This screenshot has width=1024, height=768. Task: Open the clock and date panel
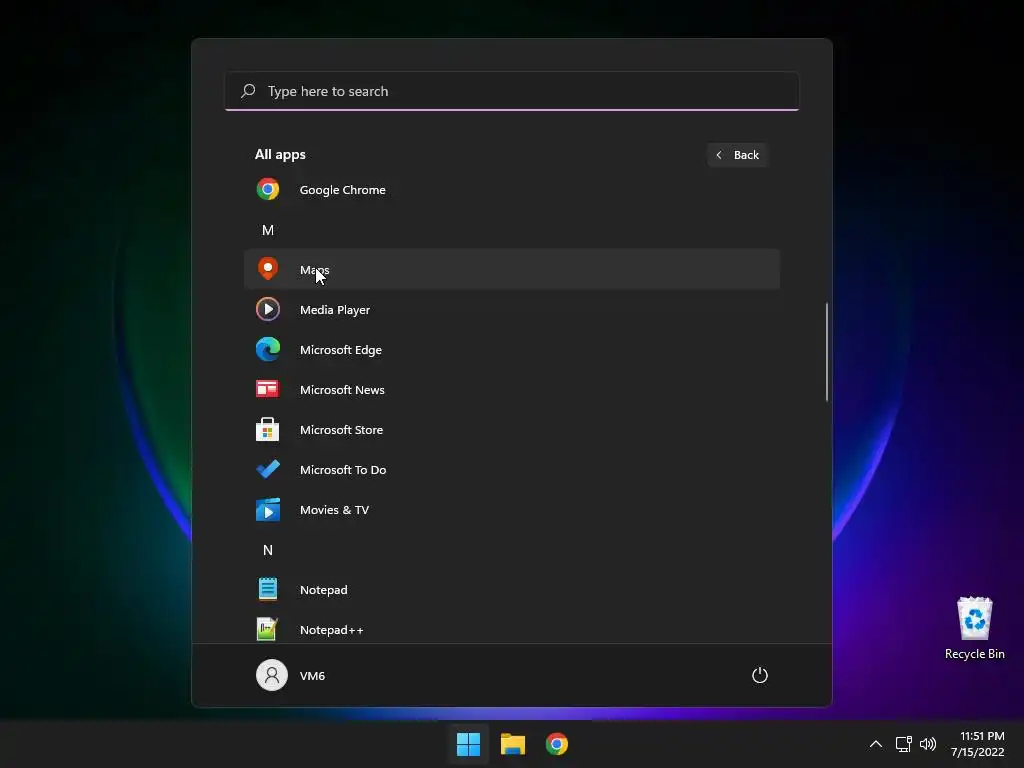pos(978,744)
